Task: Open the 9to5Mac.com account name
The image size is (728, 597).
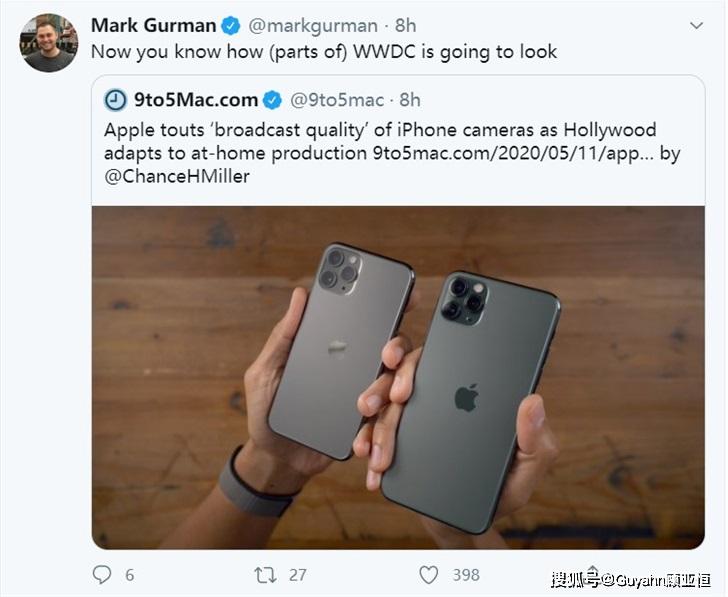Action: click(x=195, y=100)
